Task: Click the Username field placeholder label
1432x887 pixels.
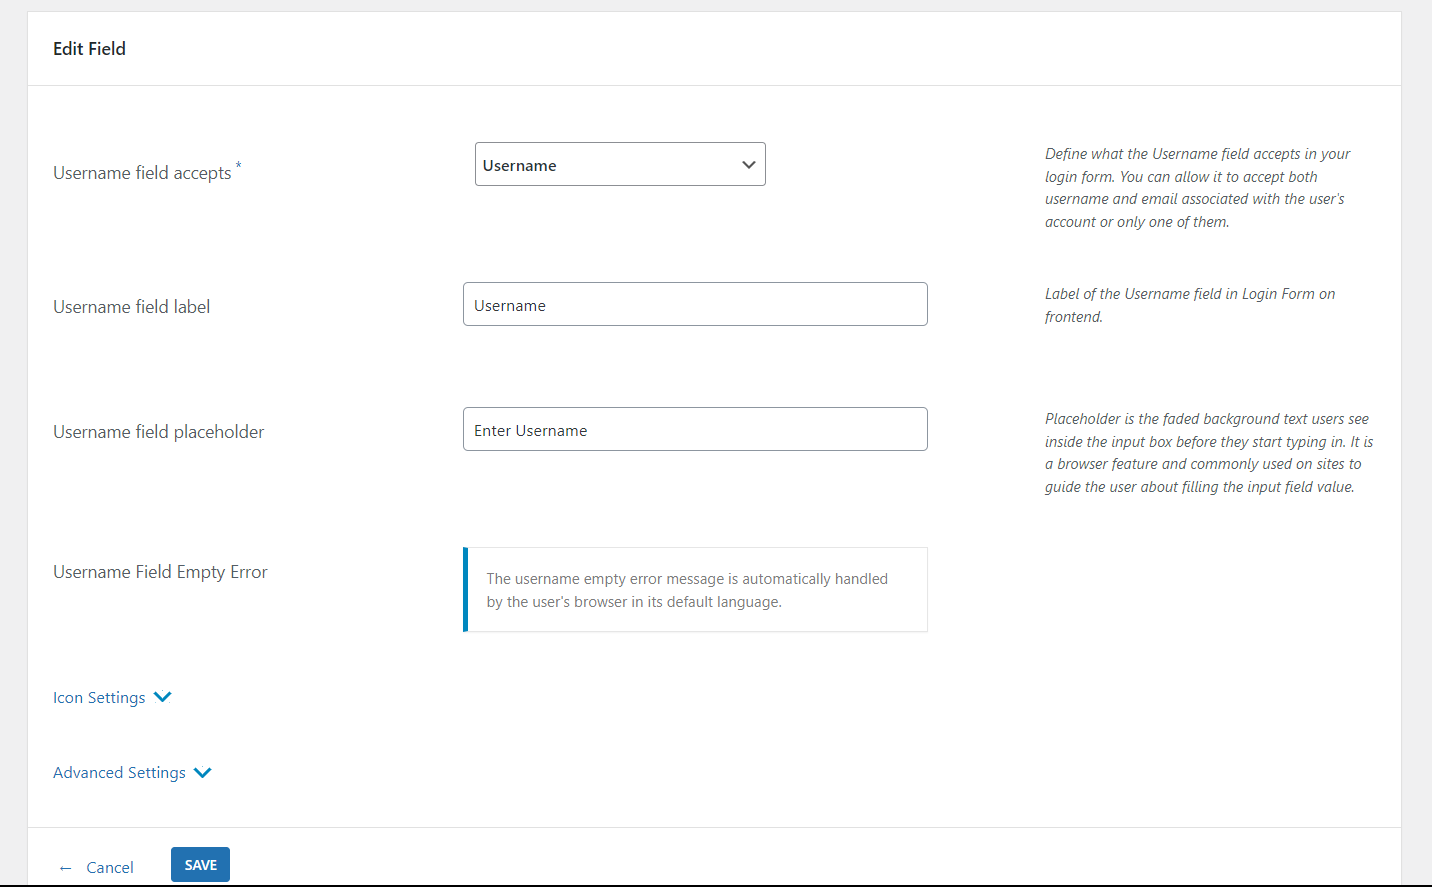Action: pyautogui.click(x=158, y=432)
